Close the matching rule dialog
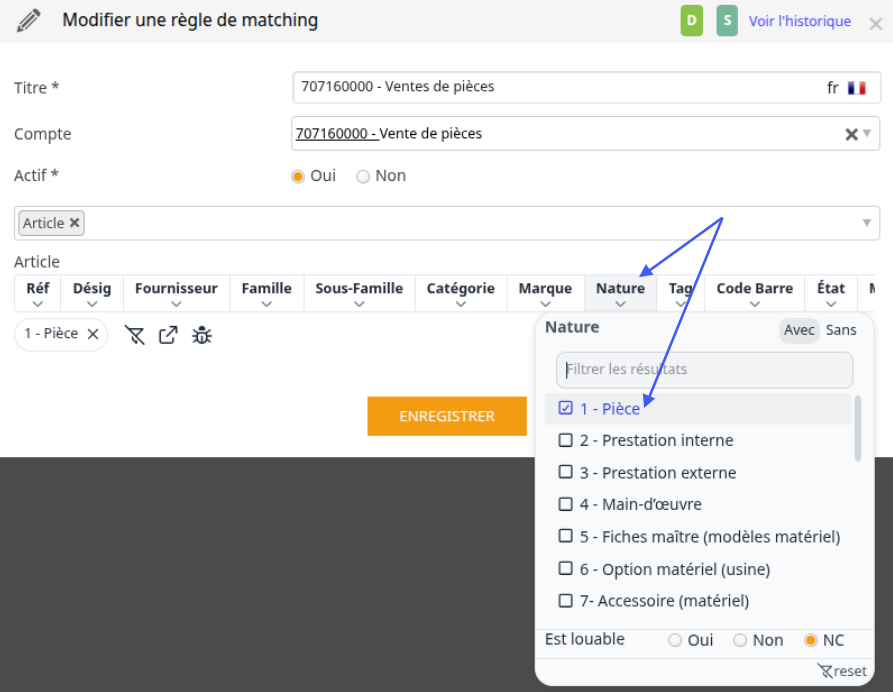893x692 pixels. (875, 24)
